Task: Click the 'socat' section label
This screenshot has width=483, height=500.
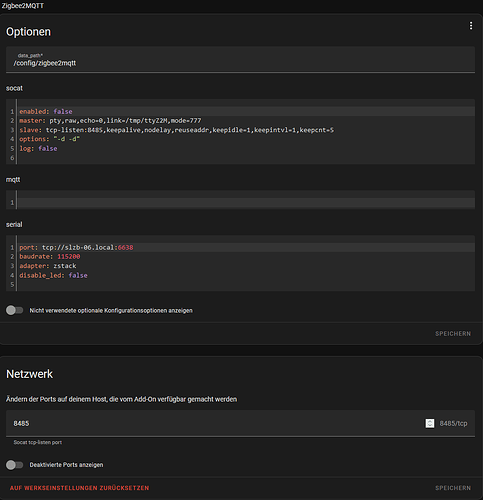Action: [x=14, y=88]
